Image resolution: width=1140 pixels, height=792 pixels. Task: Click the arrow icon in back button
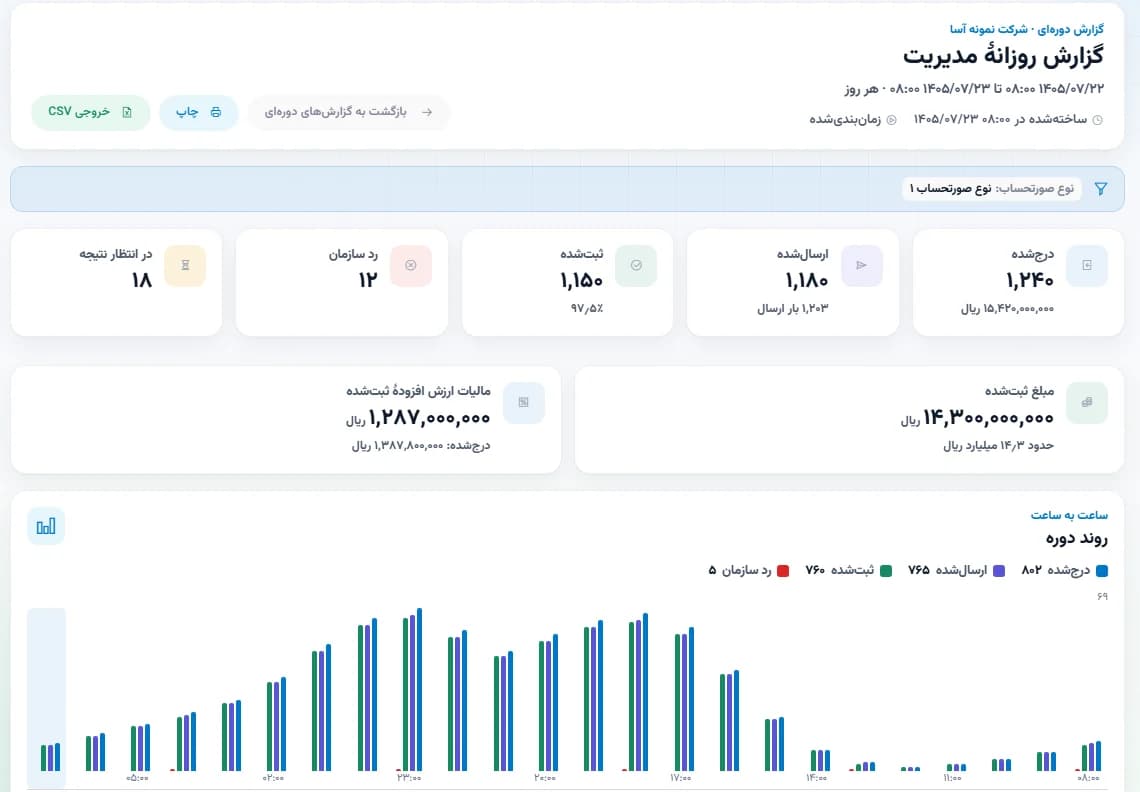point(427,112)
